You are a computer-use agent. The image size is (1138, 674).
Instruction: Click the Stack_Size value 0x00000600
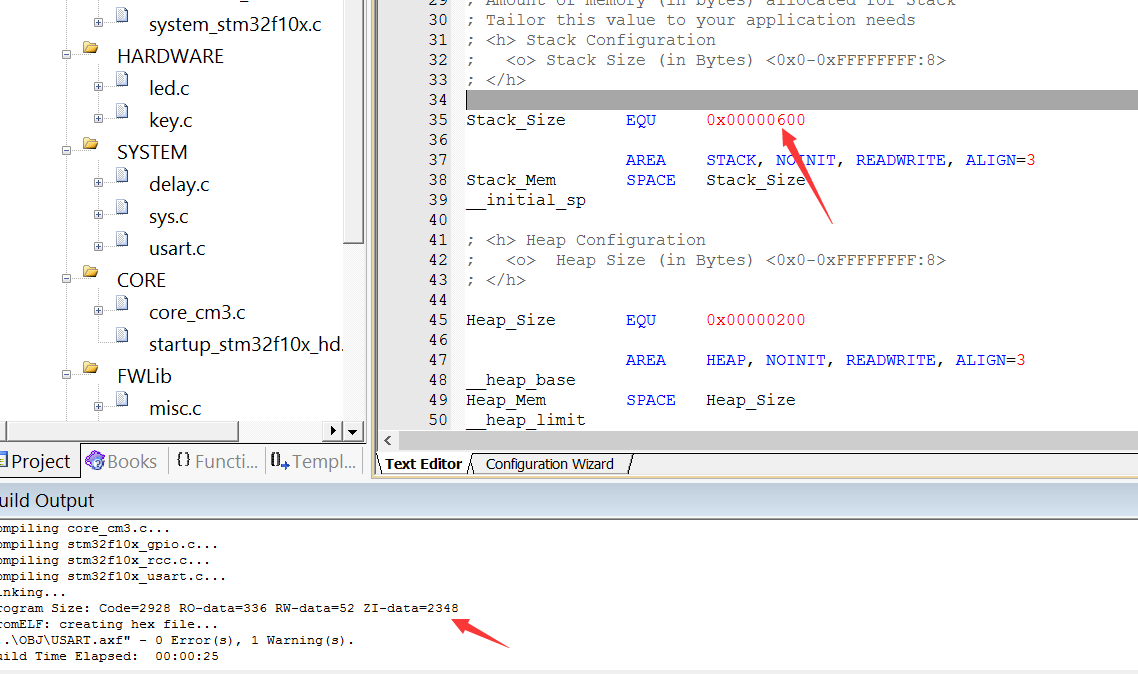(756, 120)
